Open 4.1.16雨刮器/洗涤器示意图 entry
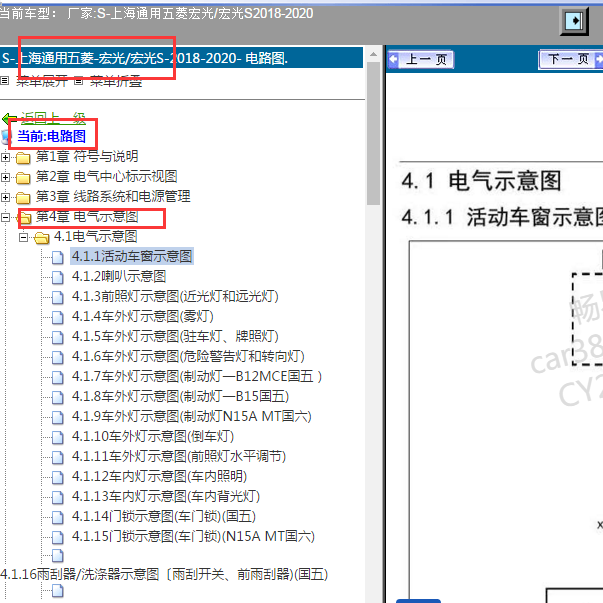The height and width of the screenshot is (603, 603). point(164,575)
